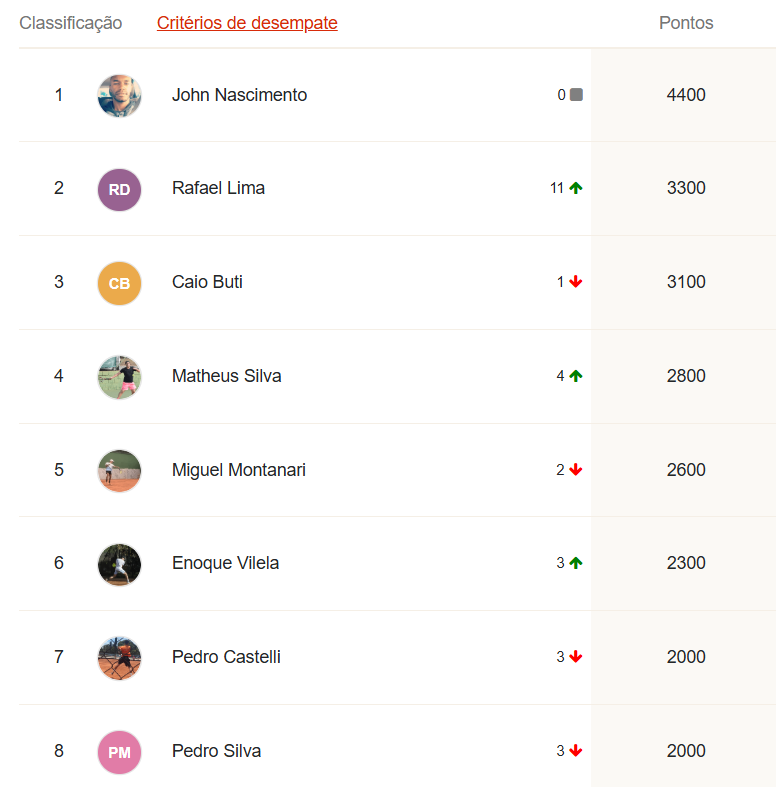The image size is (776, 787).
Task: Click the pink PM avatar
Action: (x=119, y=752)
